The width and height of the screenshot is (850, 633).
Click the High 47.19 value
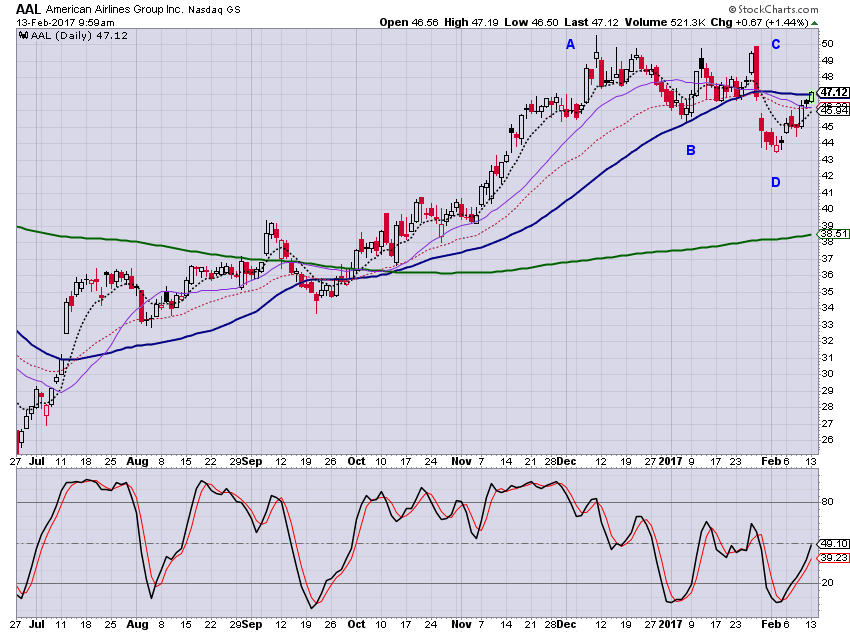coord(471,22)
